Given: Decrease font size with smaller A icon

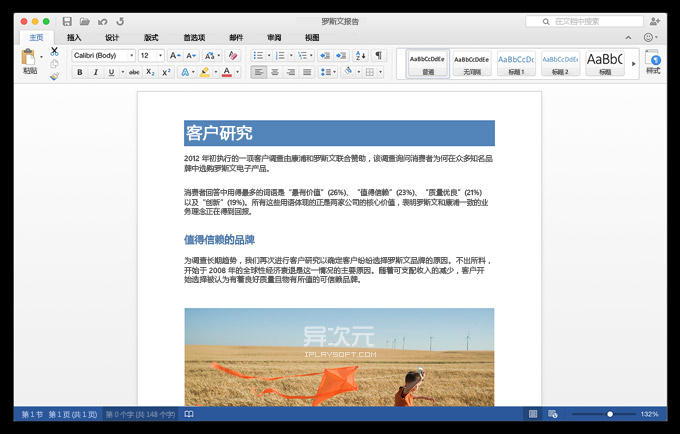Looking at the screenshot, I should 191,55.
